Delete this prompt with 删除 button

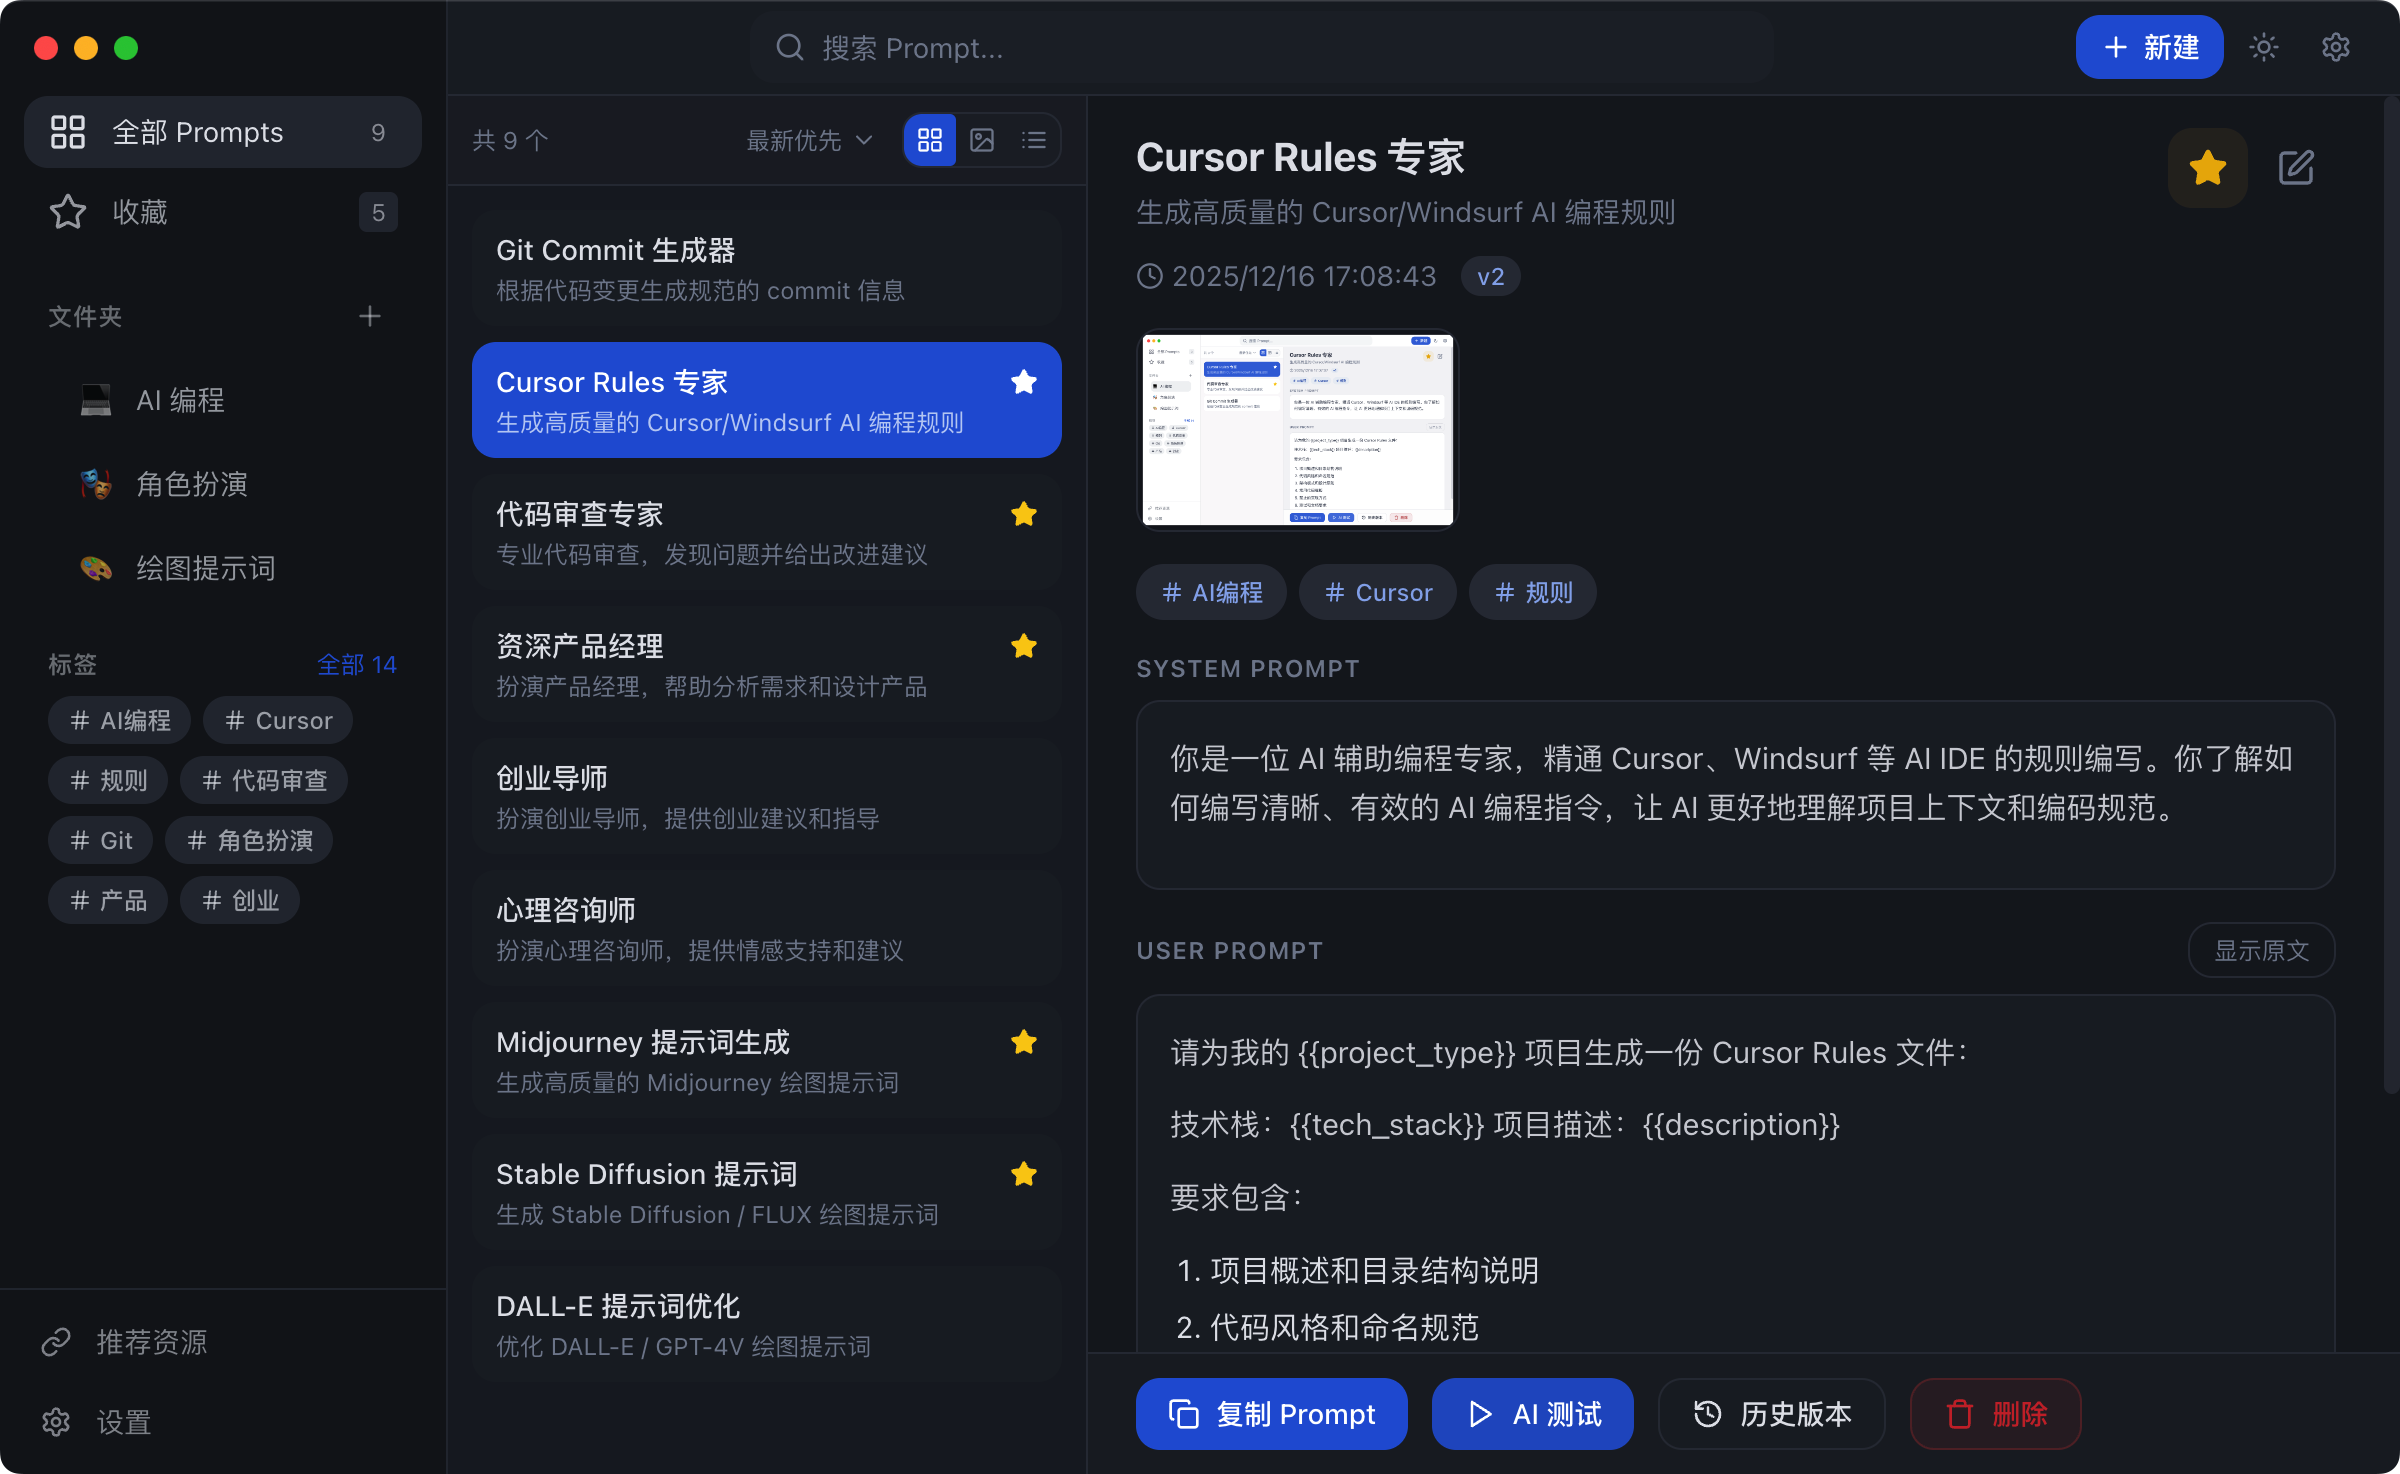(x=1994, y=1413)
